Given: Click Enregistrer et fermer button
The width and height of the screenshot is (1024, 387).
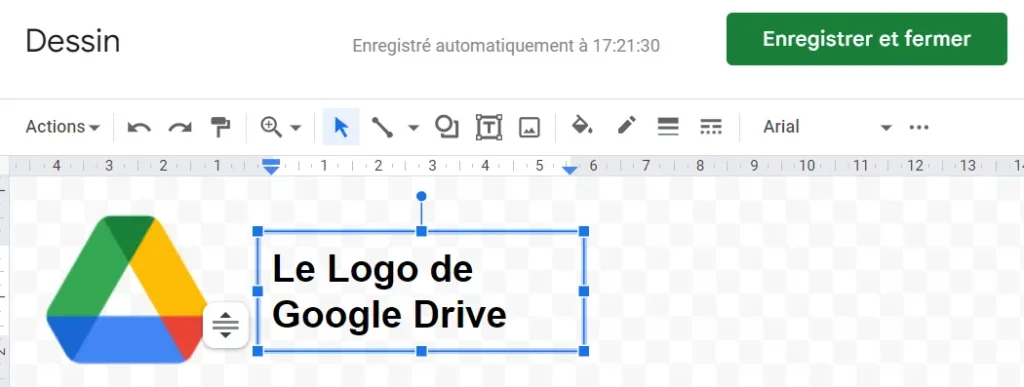Looking at the screenshot, I should point(867,39).
